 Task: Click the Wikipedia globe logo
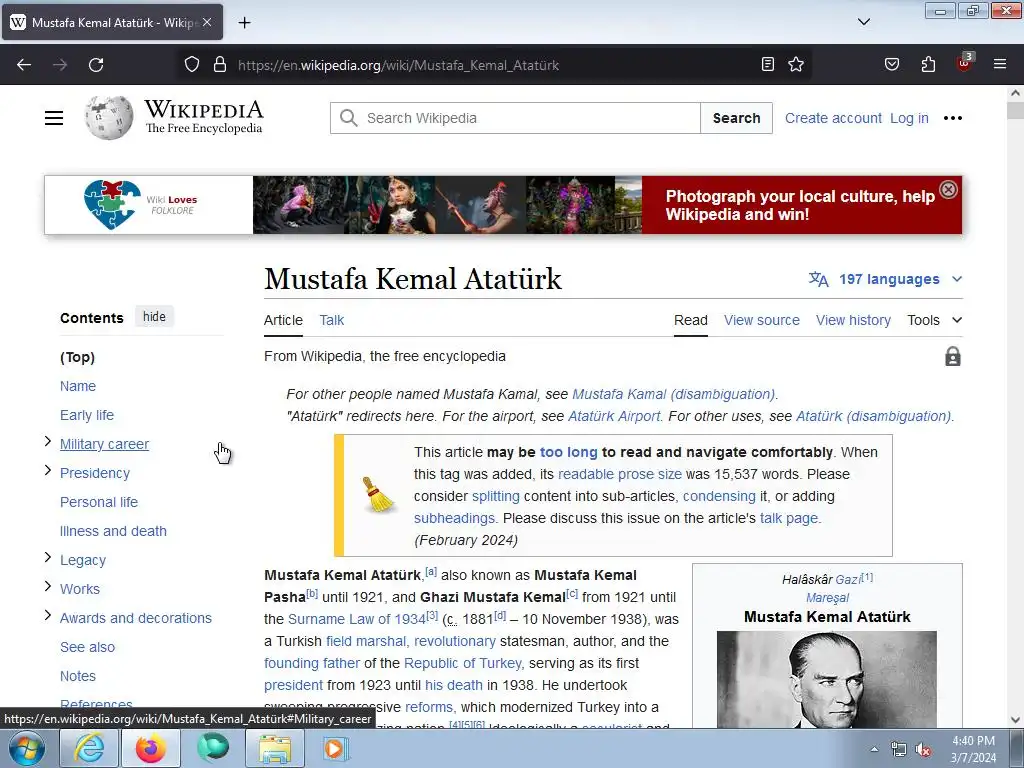tap(108, 118)
